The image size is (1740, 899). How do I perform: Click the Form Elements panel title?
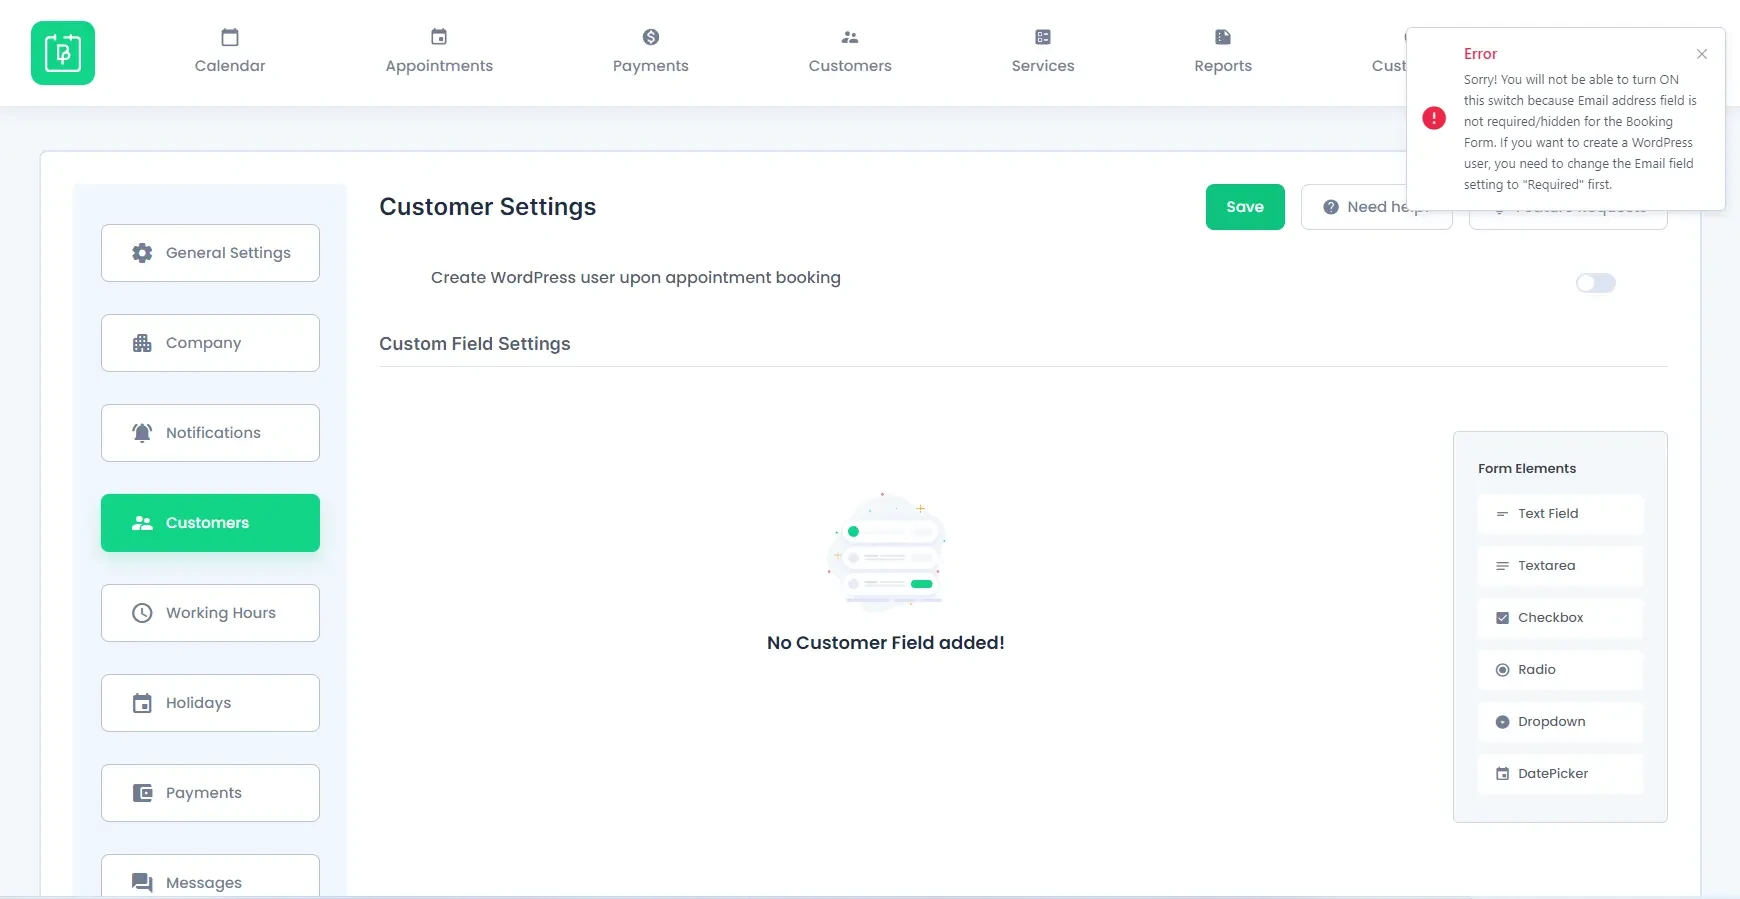pyautogui.click(x=1527, y=469)
